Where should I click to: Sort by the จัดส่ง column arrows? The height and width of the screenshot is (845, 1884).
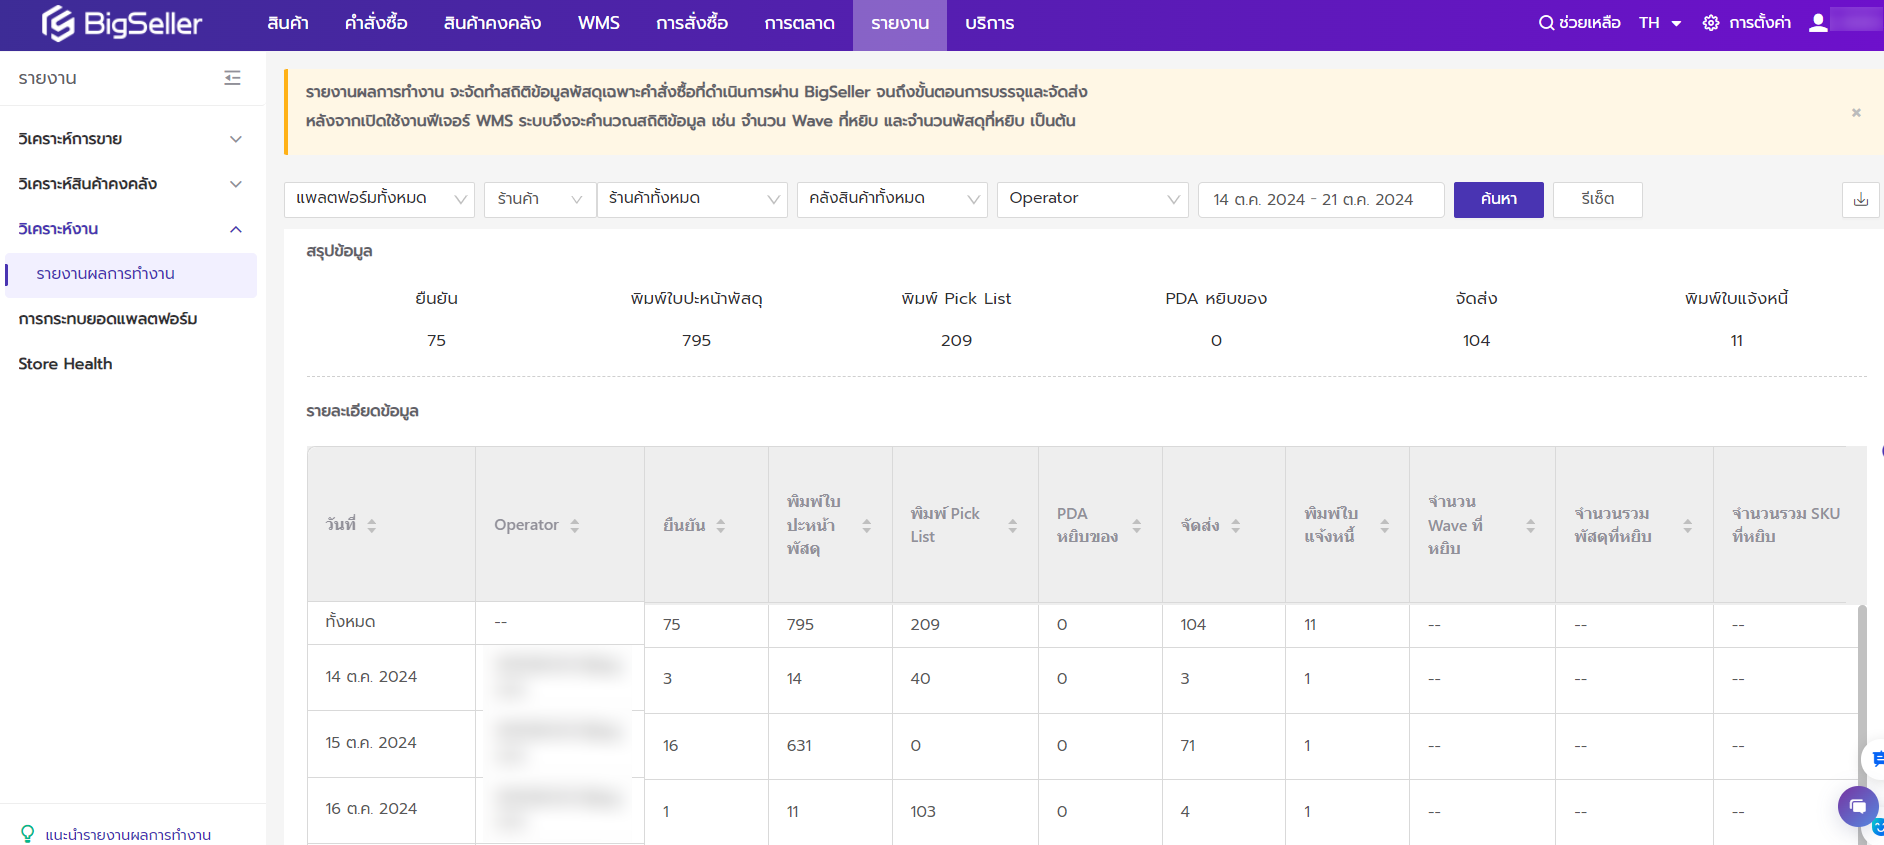coord(1235,525)
